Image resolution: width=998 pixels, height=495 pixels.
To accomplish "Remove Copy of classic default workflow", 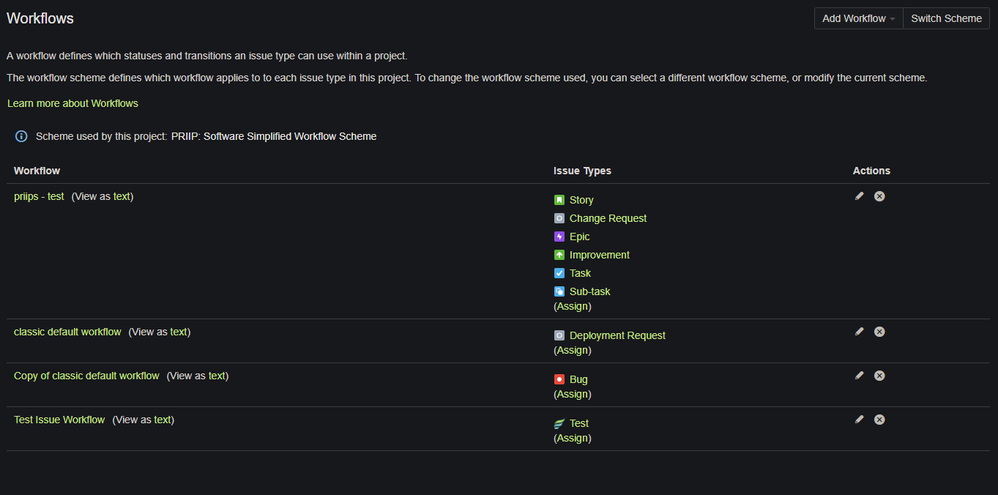I will [x=880, y=375].
